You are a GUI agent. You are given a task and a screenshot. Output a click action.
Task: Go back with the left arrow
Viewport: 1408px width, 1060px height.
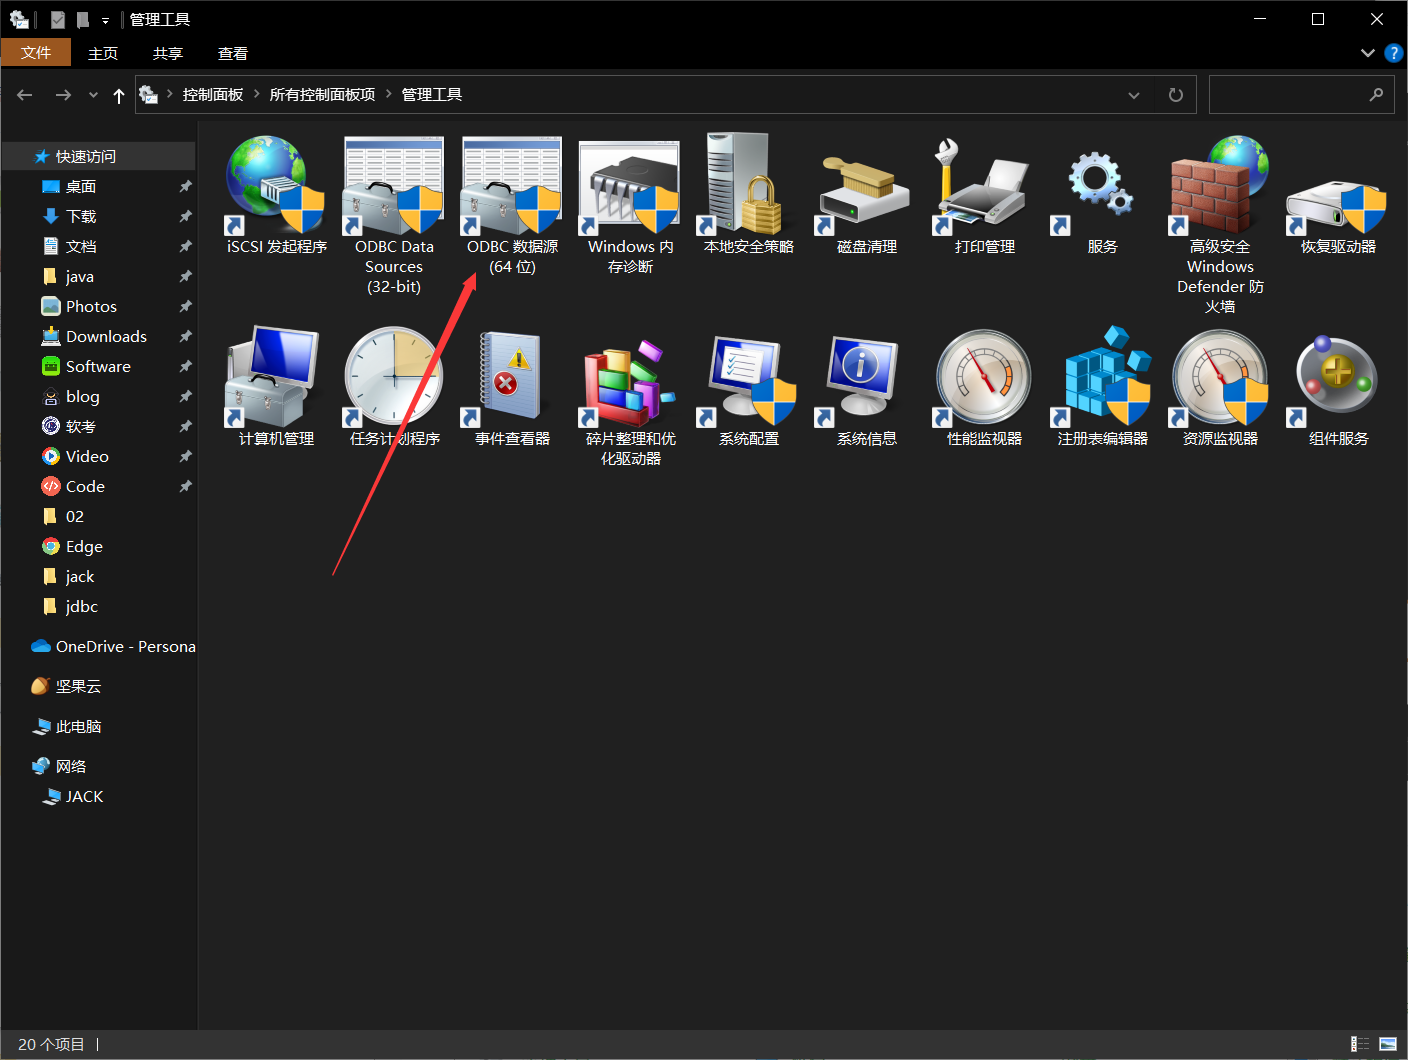25,95
